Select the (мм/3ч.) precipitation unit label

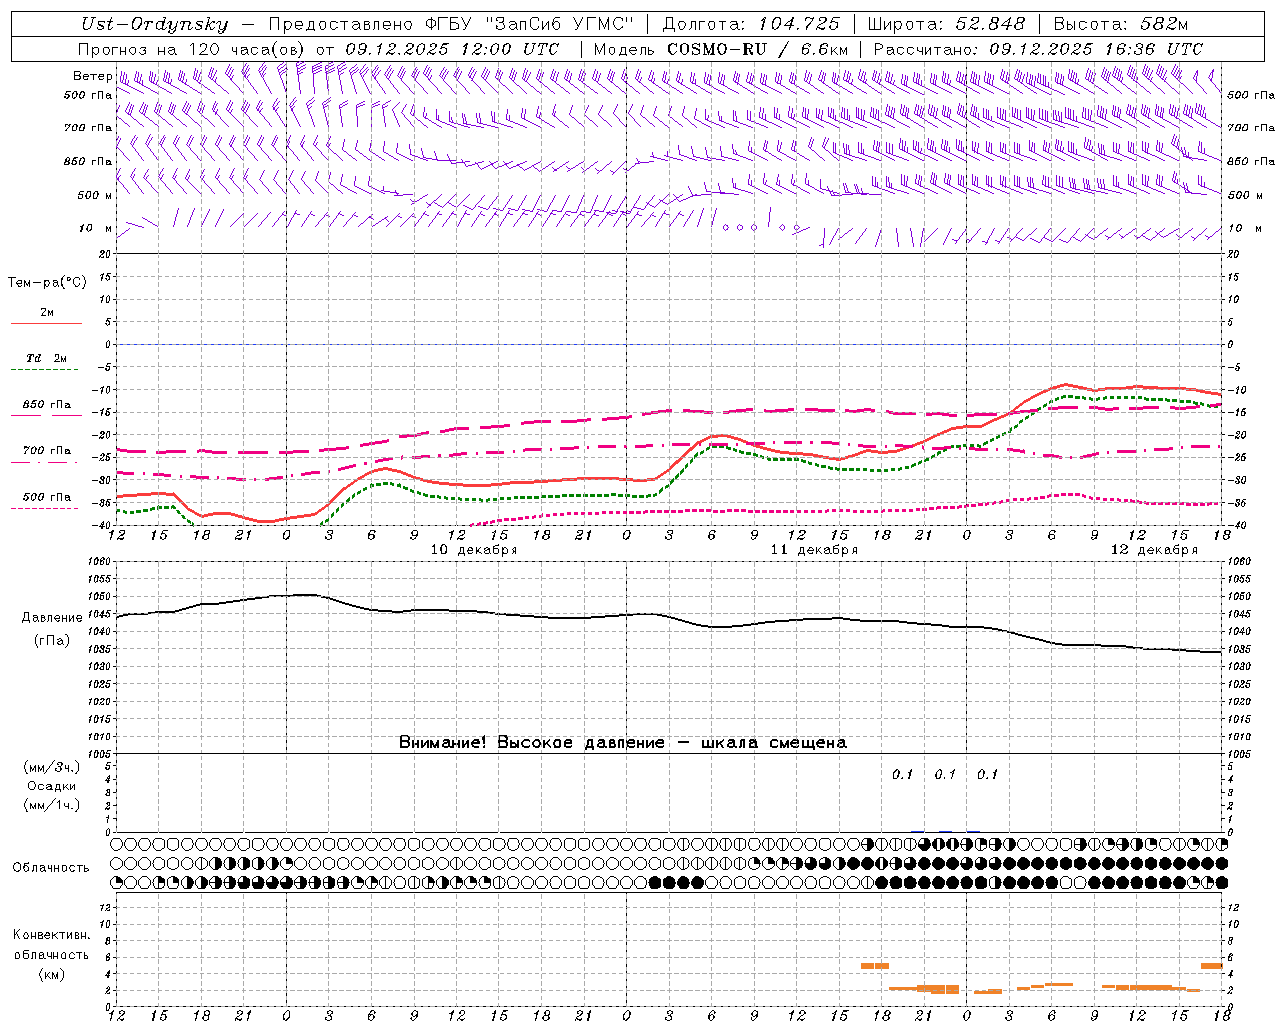point(52,767)
